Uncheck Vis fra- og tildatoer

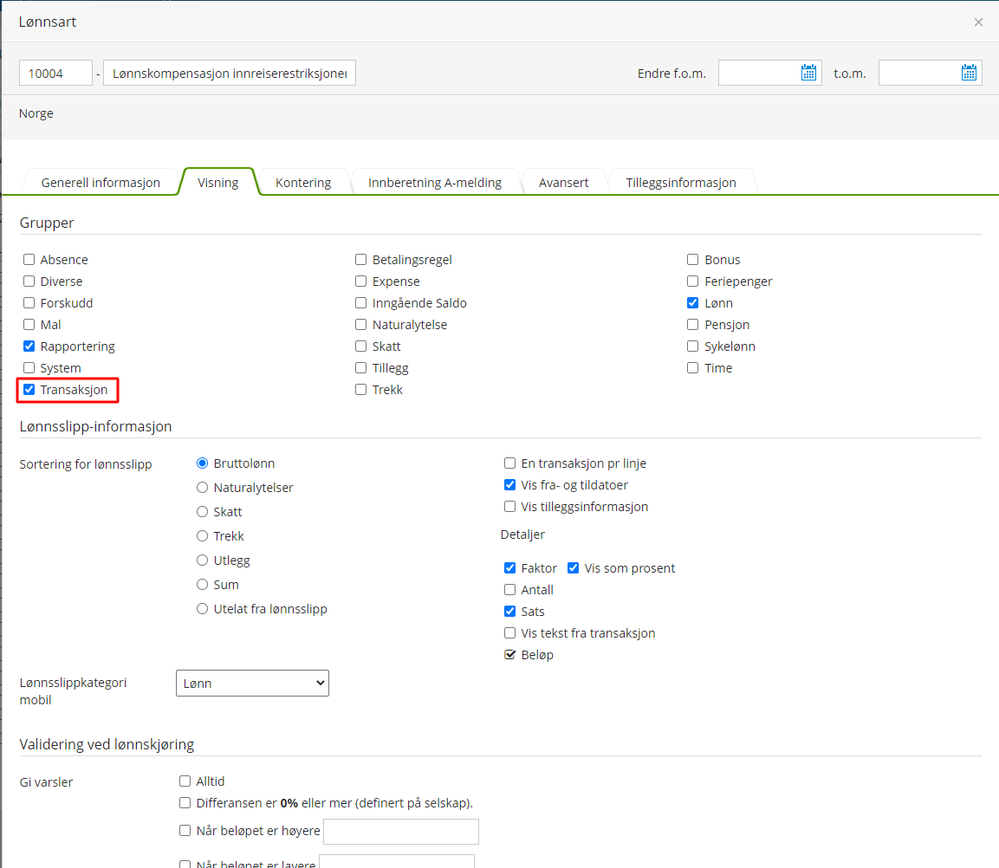coord(510,485)
